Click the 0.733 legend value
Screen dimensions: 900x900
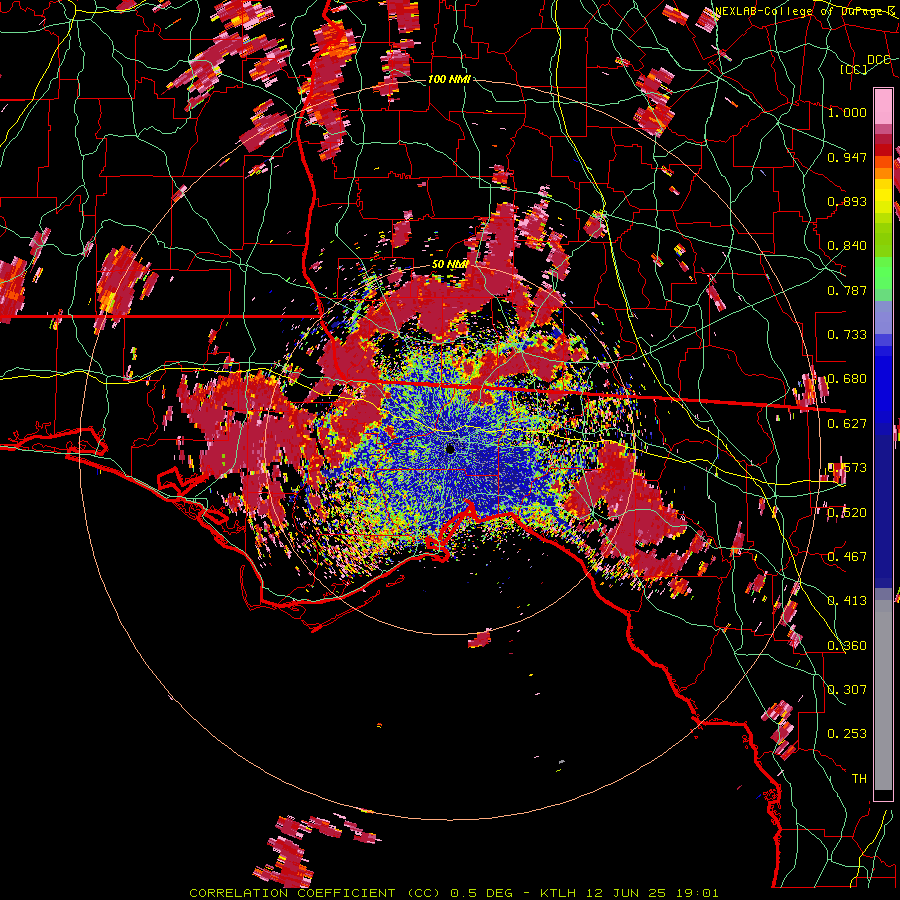click(x=847, y=335)
